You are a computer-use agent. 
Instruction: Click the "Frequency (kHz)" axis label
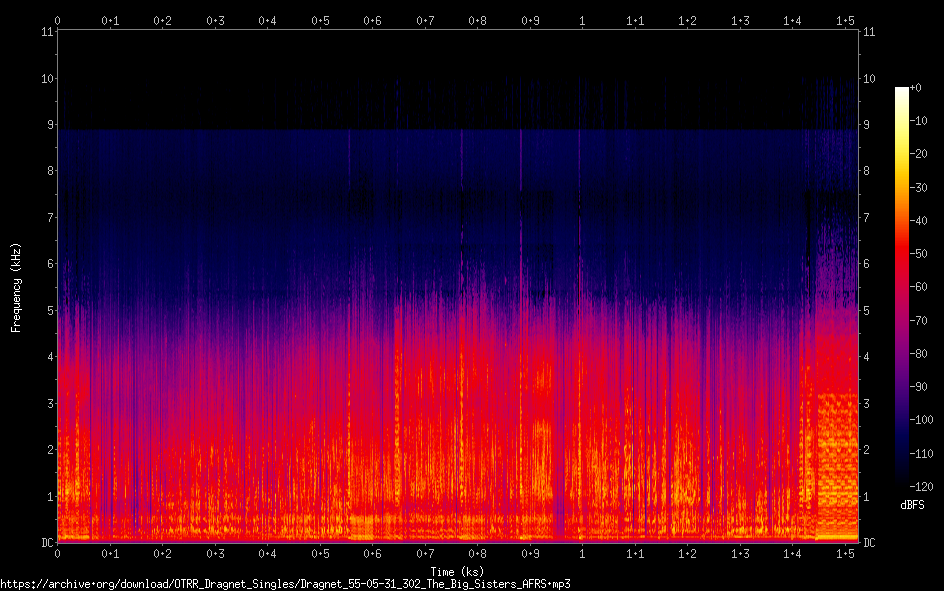click(16, 287)
